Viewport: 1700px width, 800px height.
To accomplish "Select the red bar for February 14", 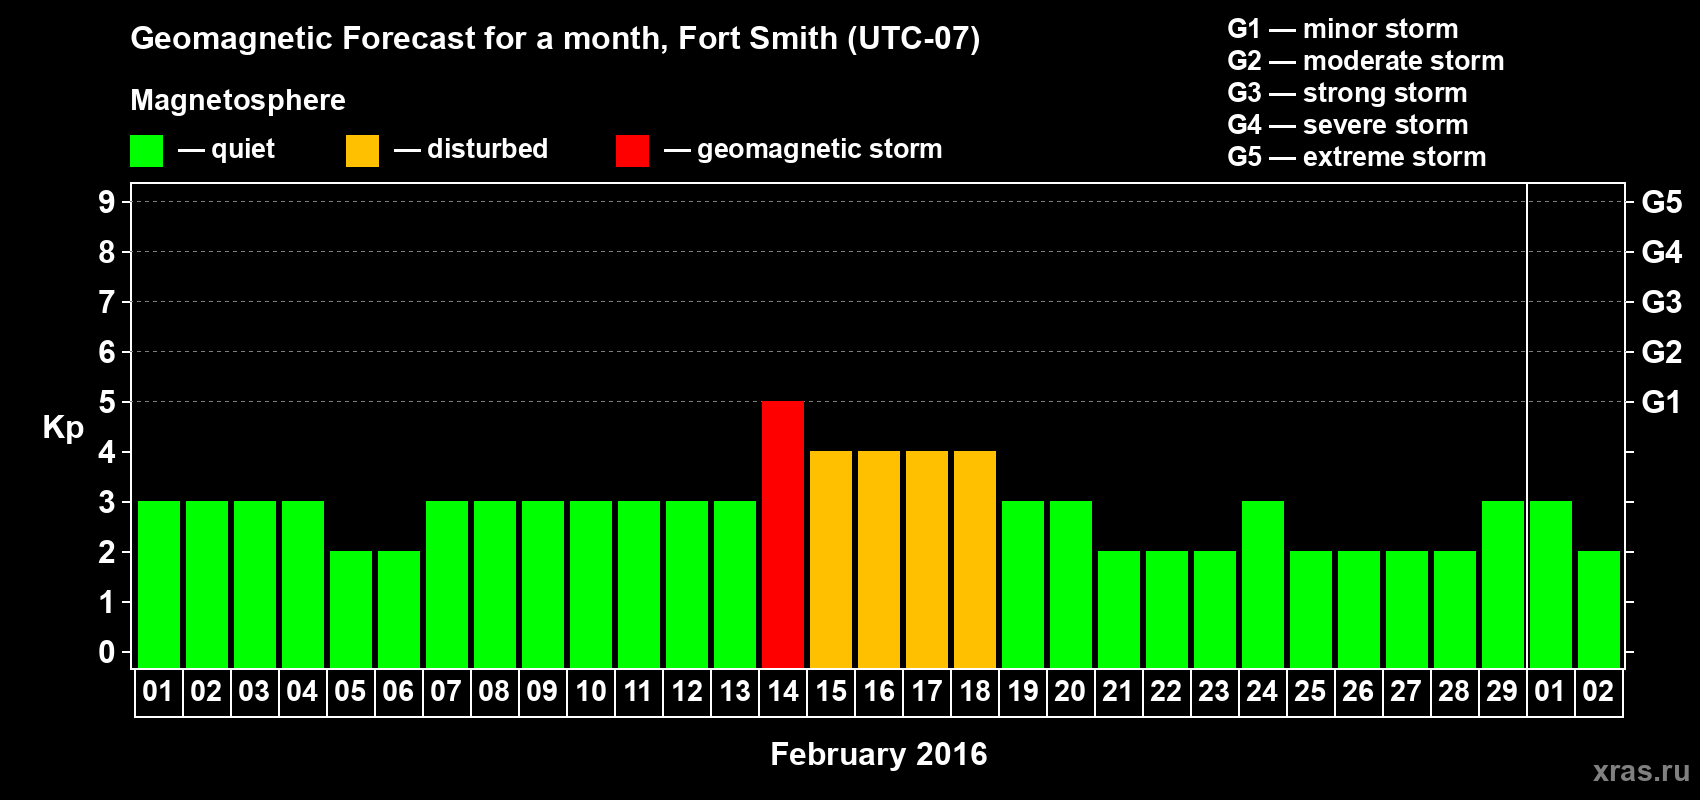I will [783, 535].
